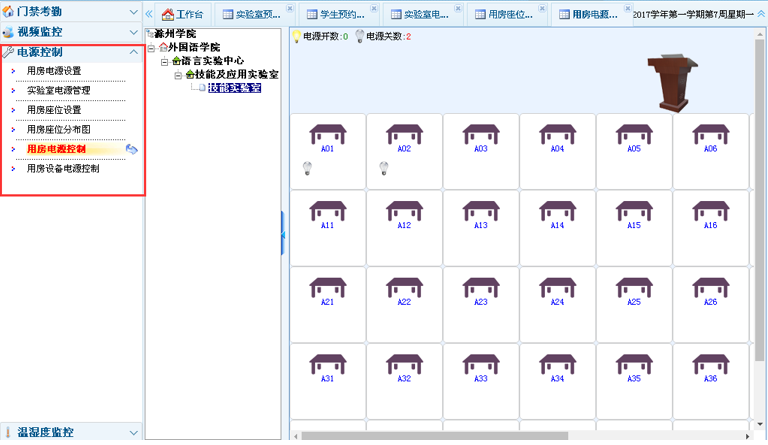Toggle the power bulb under seat A02

pyautogui.click(x=384, y=168)
